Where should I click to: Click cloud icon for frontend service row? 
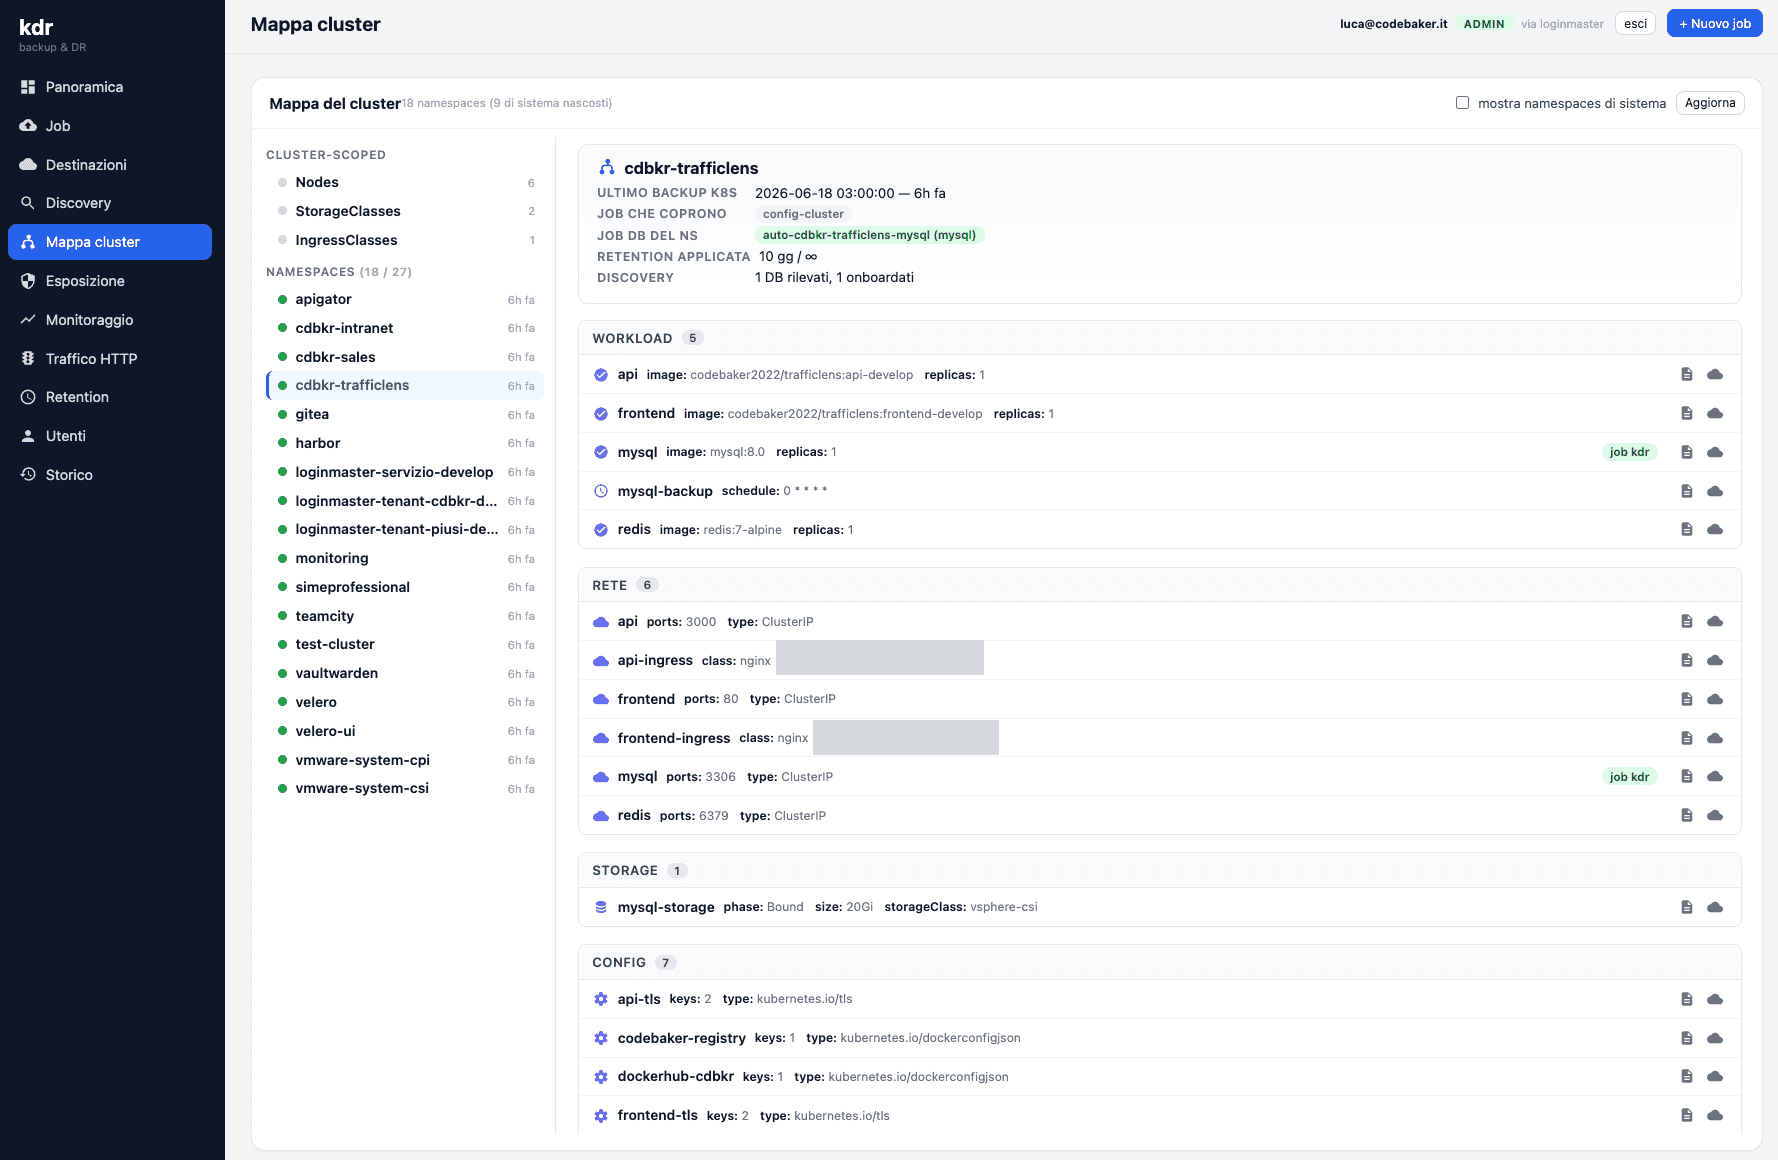point(1715,699)
